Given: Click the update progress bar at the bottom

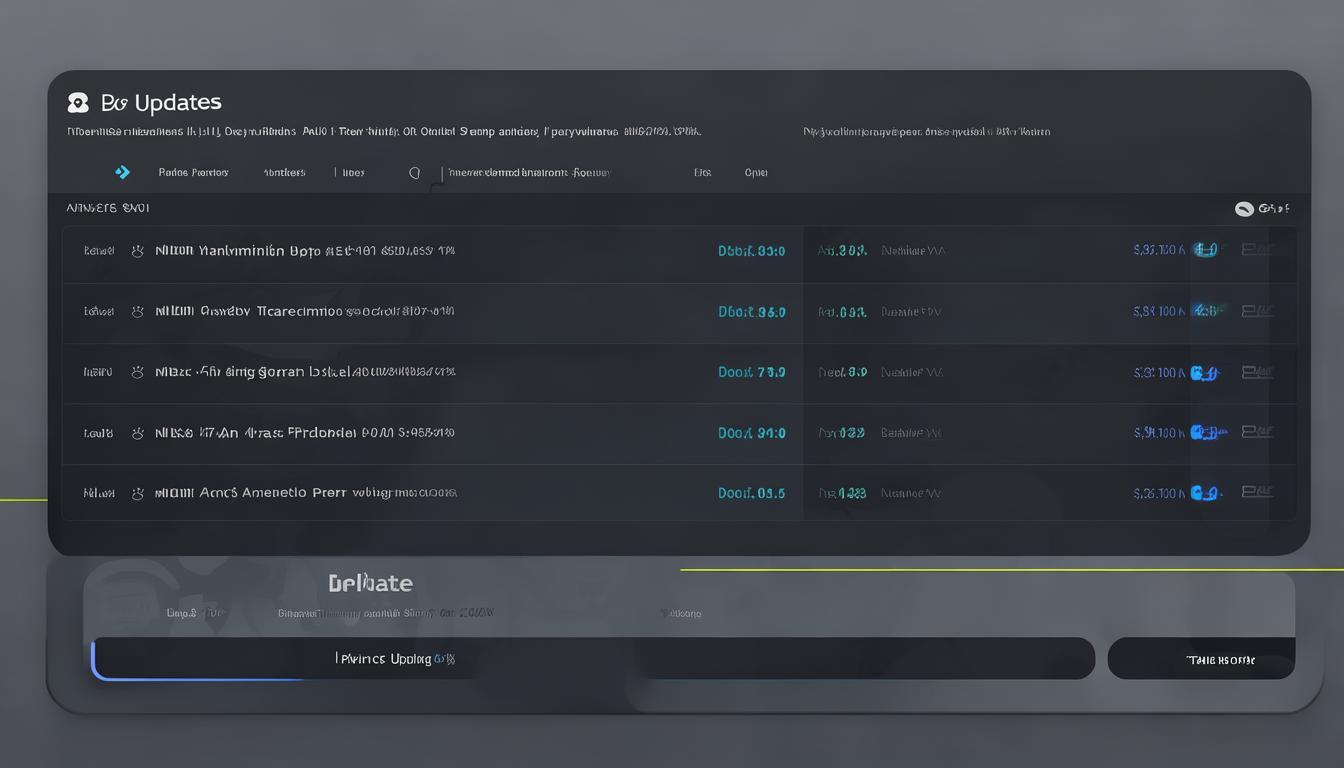Looking at the screenshot, I should pyautogui.click(x=593, y=659).
